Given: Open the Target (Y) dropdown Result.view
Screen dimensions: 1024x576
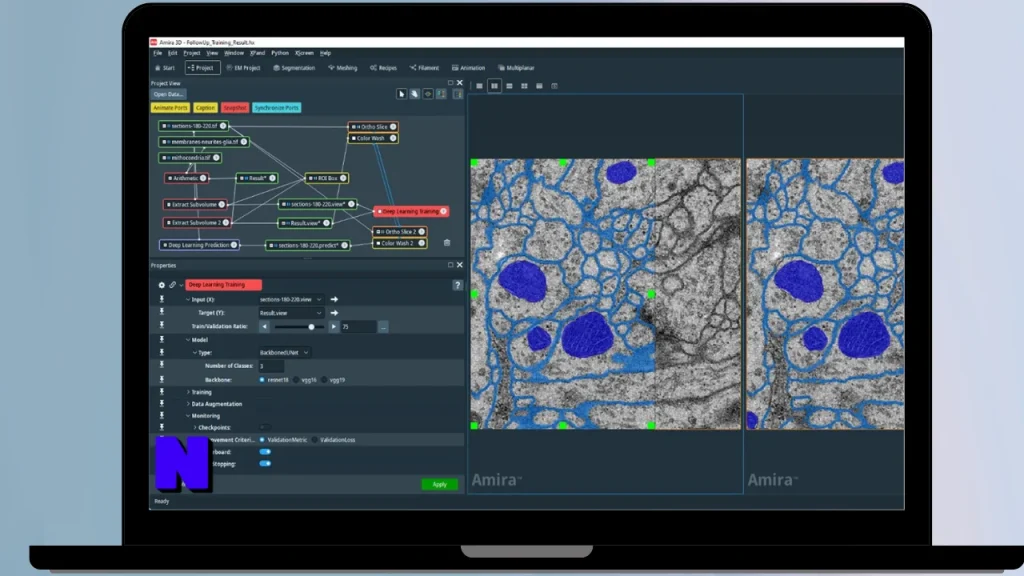Looking at the screenshot, I should coord(290,313).
